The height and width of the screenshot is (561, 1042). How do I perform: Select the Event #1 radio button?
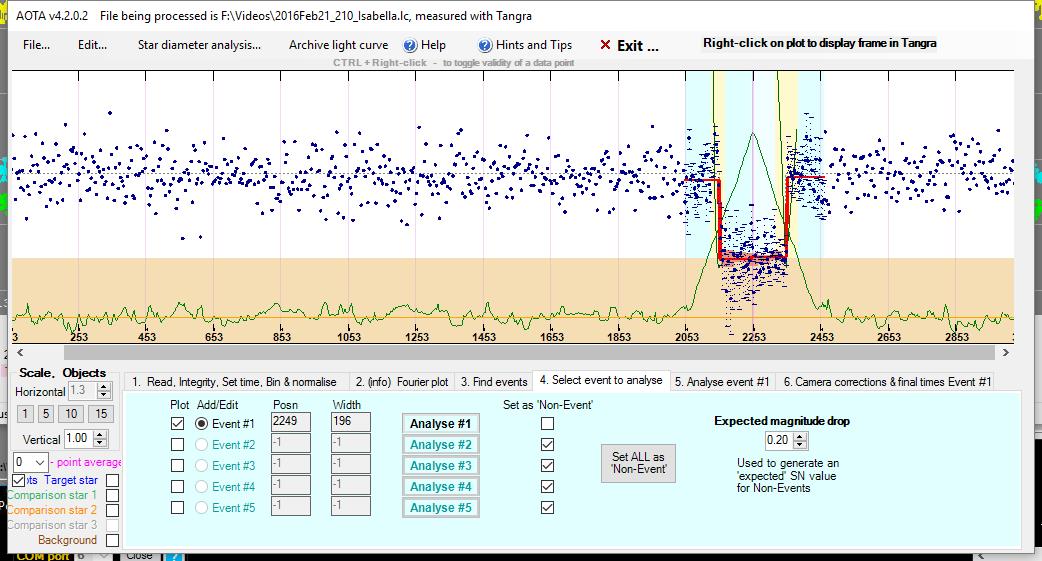point(201,423)
